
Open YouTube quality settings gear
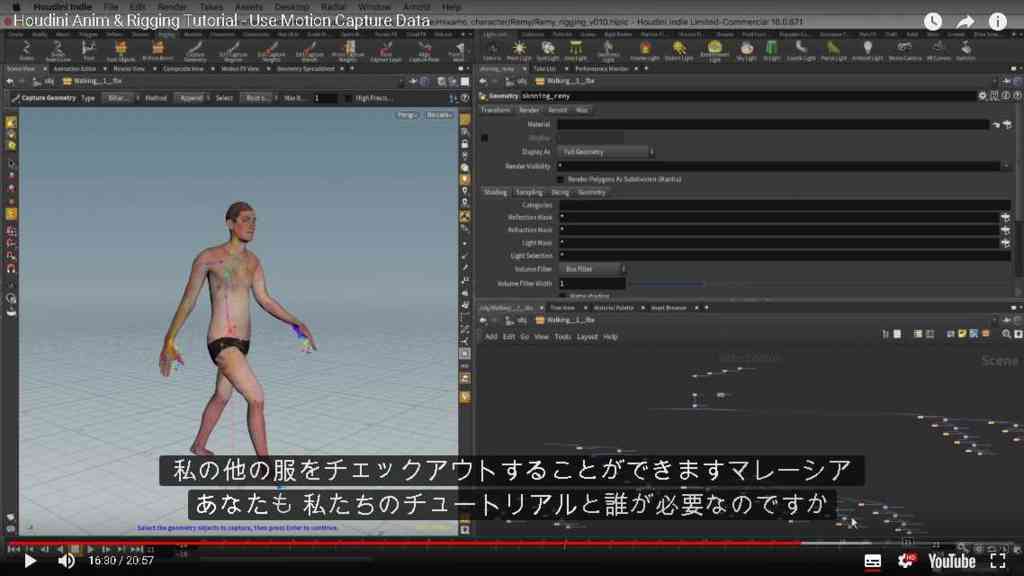pos(906,560)
